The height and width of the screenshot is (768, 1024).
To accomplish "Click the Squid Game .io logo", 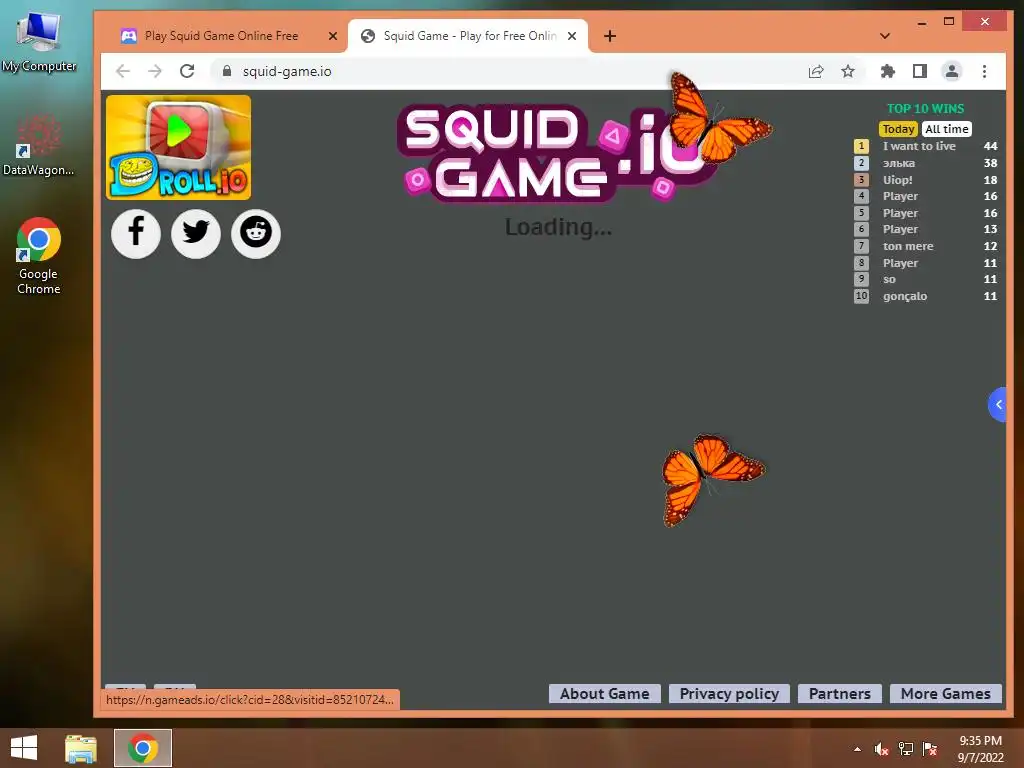I will click(555, 153).
